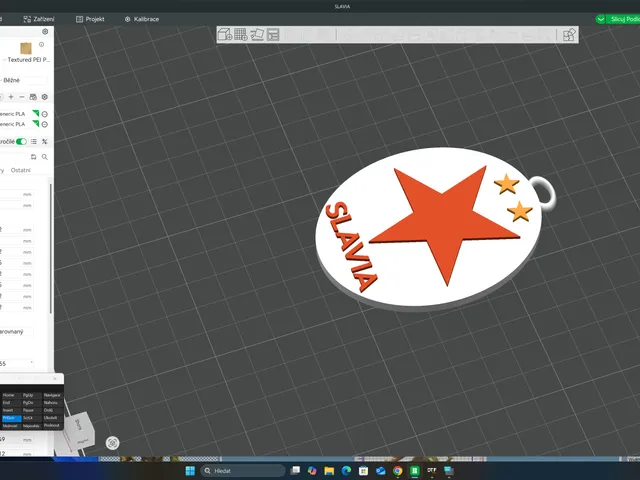Click the save preset icon

(33, 157)
